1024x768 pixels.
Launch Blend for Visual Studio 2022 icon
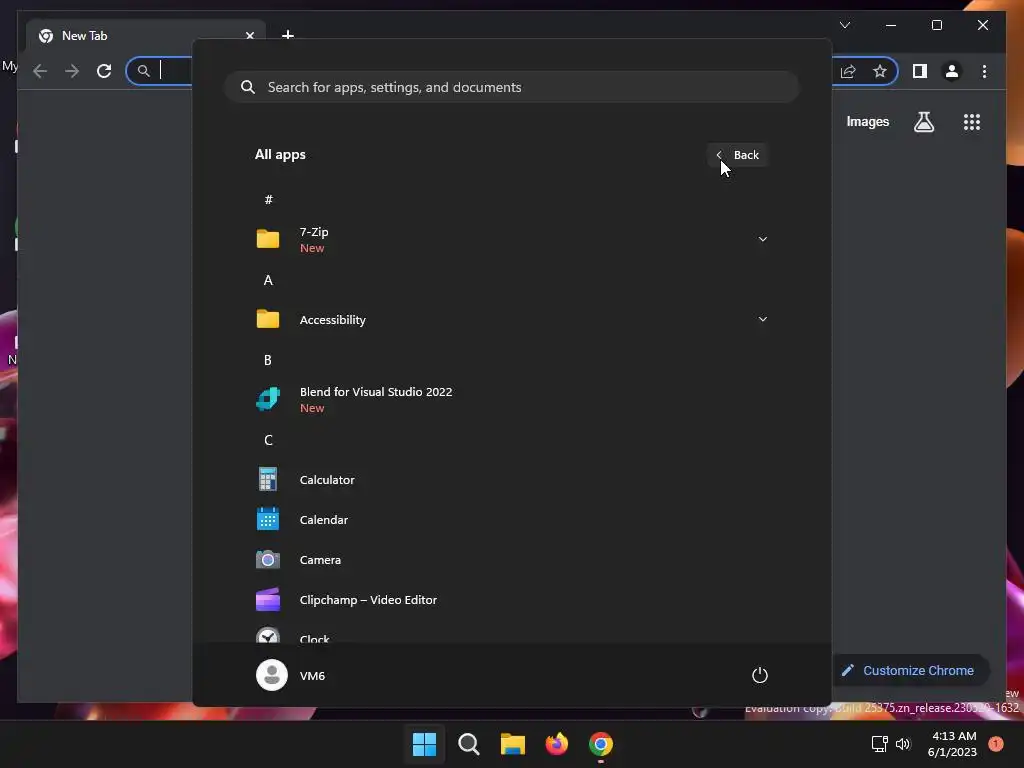point(268,399)
